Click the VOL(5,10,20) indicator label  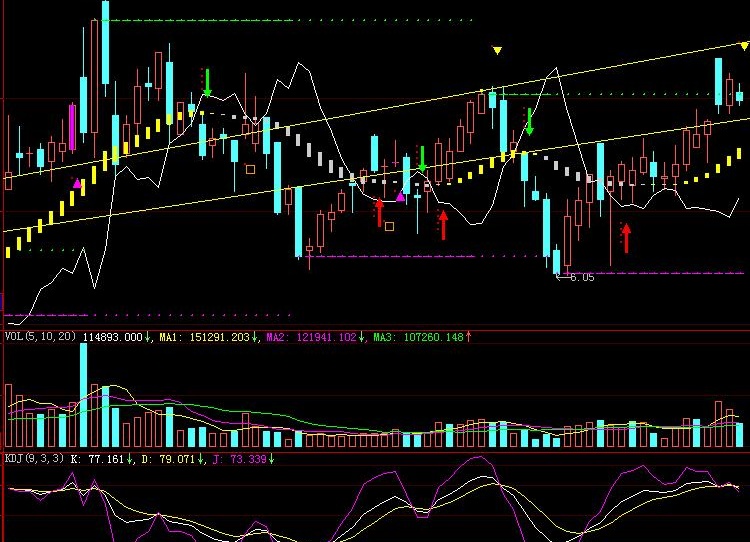tap(40, 336)
